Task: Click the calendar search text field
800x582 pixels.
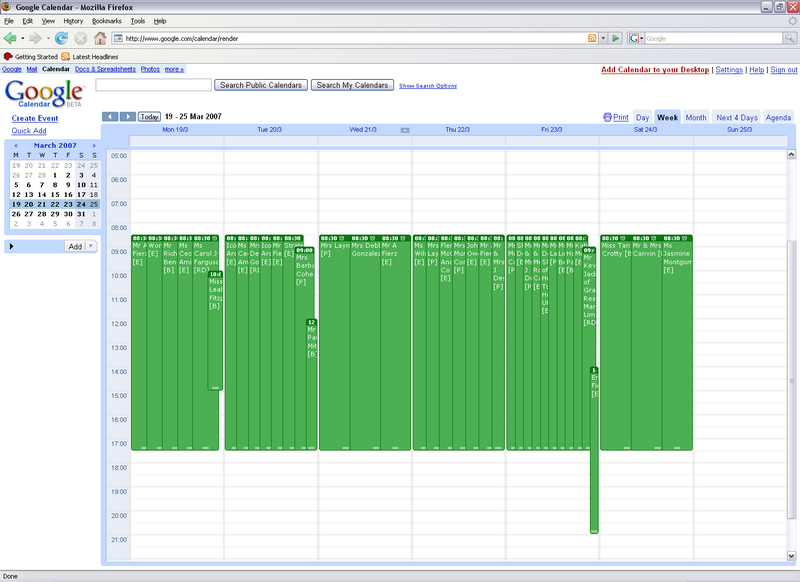Action: (x=153, y=86)
